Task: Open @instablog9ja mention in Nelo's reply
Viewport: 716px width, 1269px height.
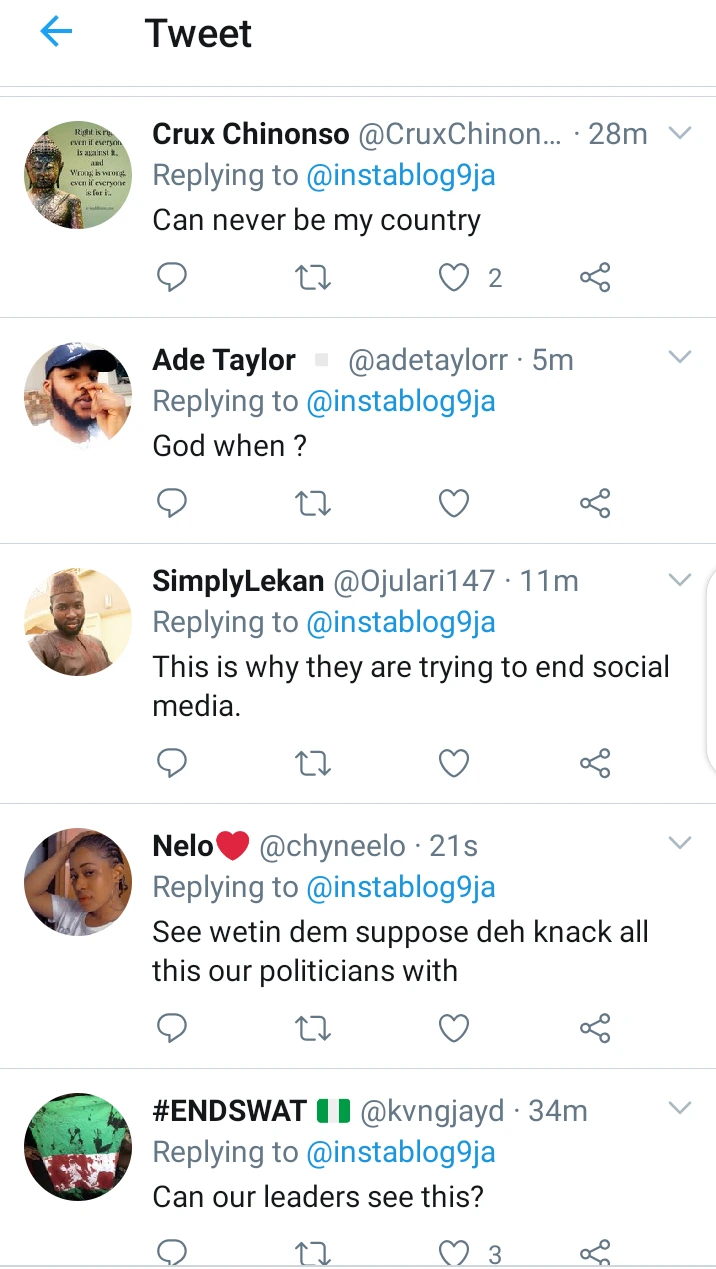Action: pos(400,888)
